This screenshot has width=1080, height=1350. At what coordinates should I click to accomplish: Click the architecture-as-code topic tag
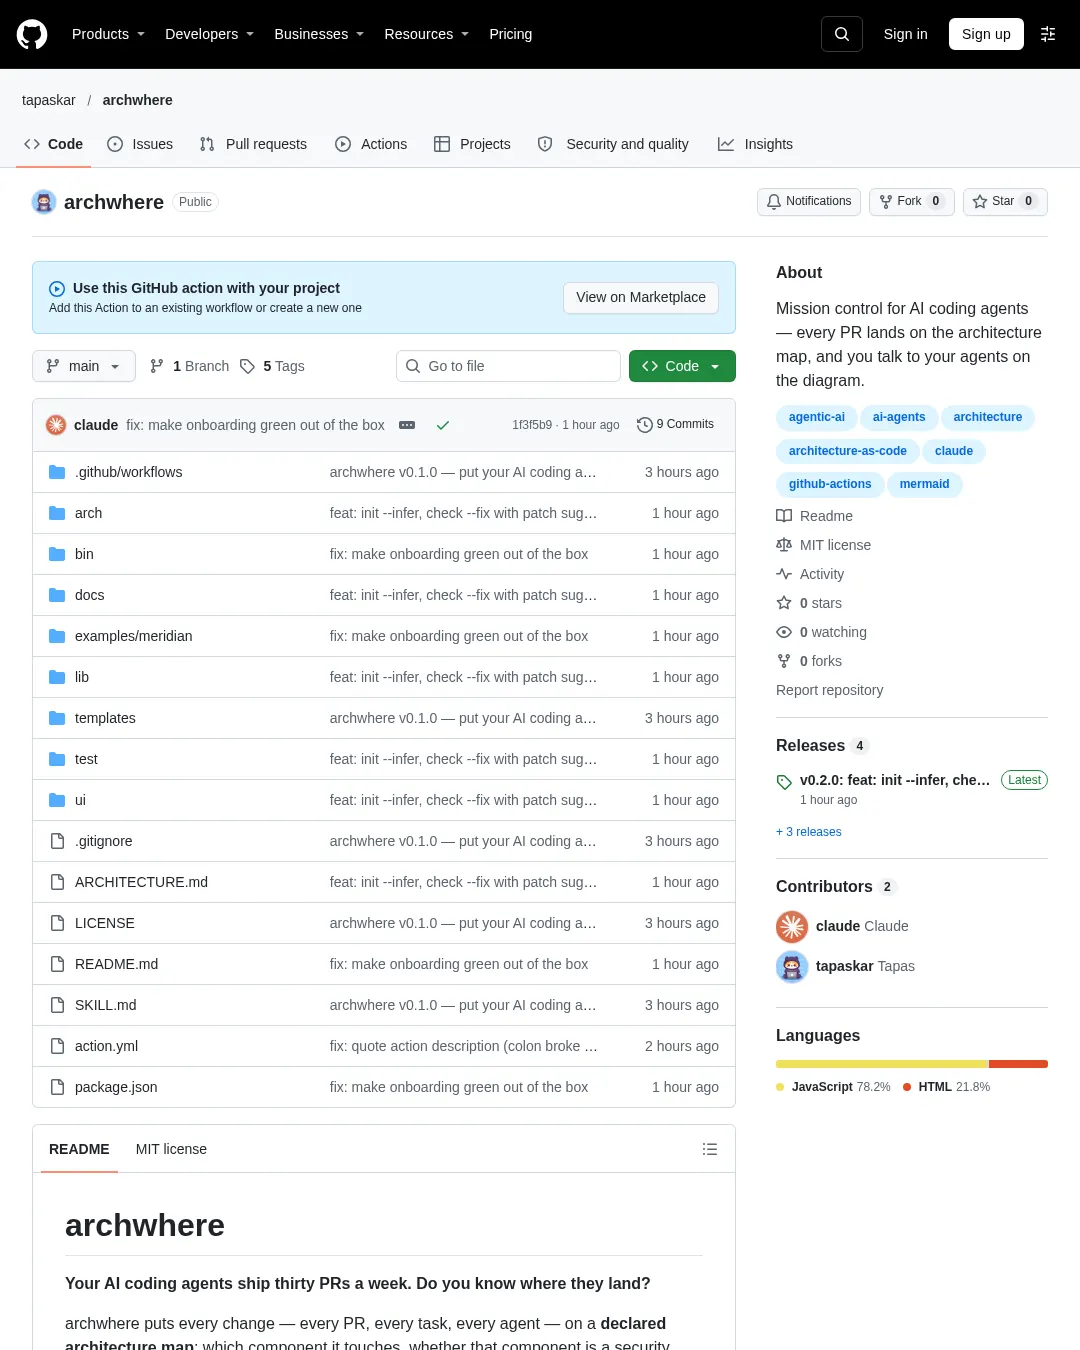click(x=847, y=451)
